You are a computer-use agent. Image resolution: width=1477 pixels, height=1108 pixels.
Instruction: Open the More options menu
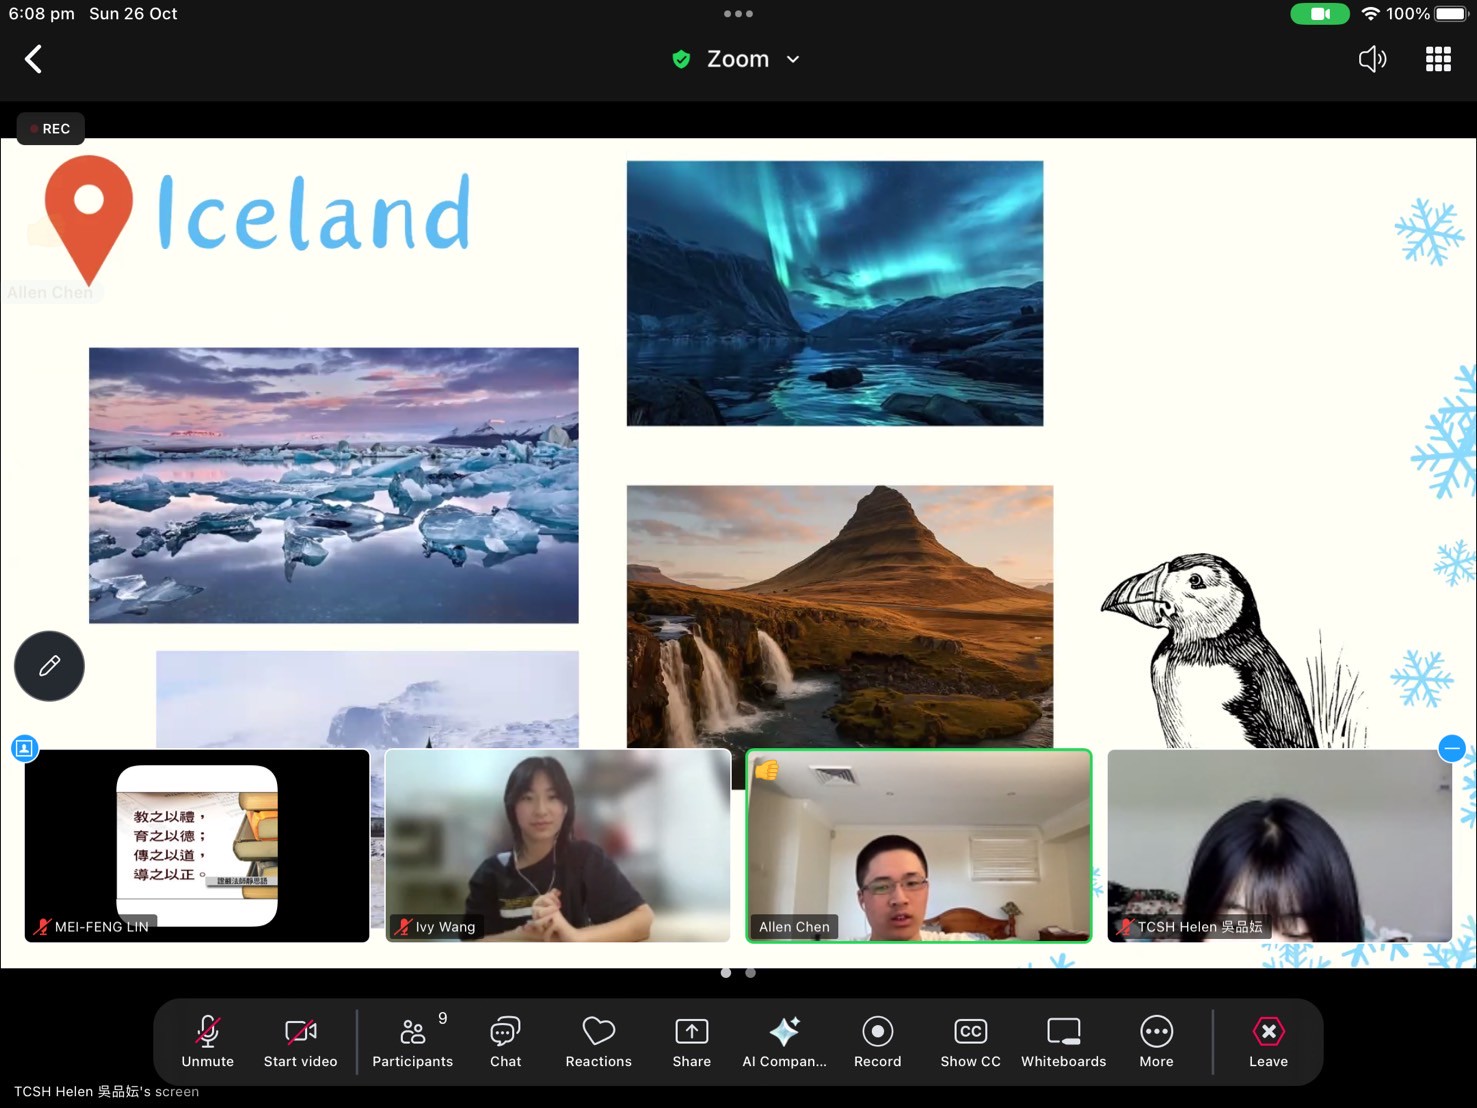click(1156, 1041)
